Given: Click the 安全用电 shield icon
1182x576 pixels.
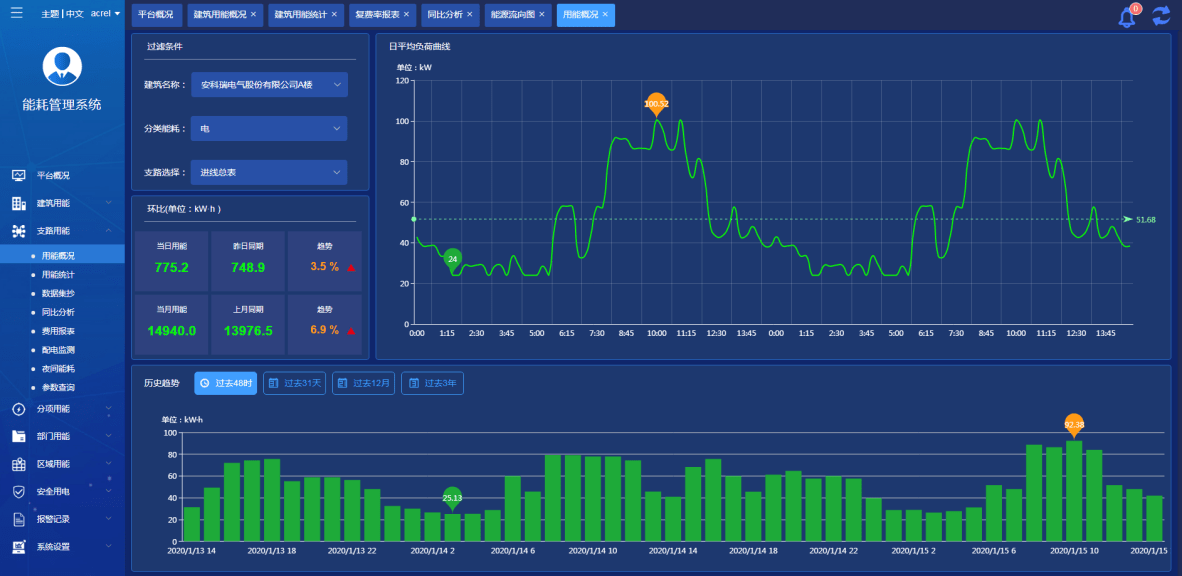Looking at the screenshot, I should [x=18, y=492].
